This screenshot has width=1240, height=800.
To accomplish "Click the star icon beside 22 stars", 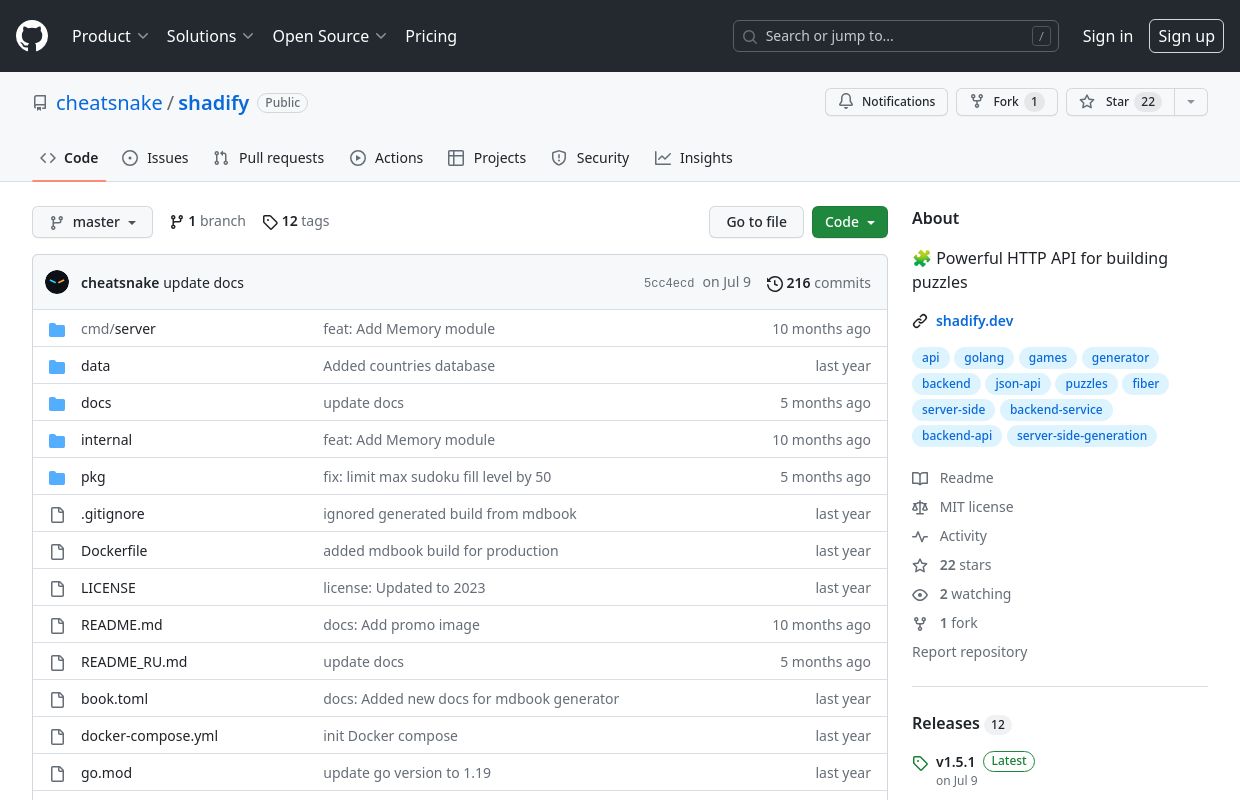I will click(x=920, y=565).
